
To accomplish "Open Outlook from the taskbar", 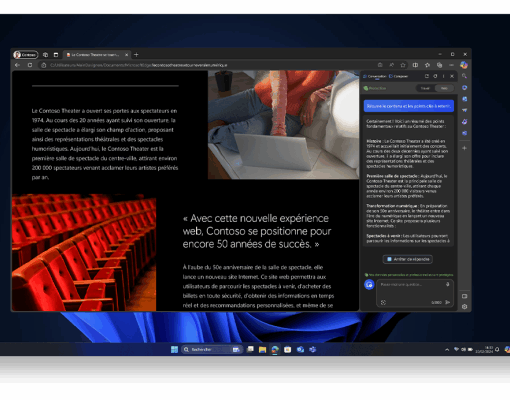I will coord(300,349).
